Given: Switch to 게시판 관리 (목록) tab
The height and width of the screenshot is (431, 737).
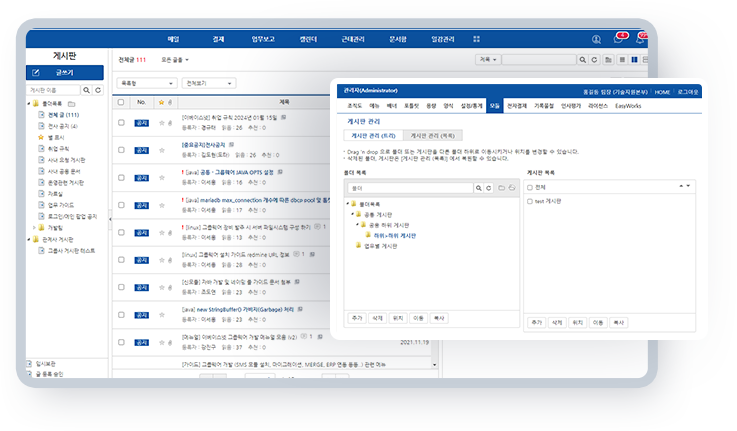Looking at the screenshot, I should [x=432, y=136].
